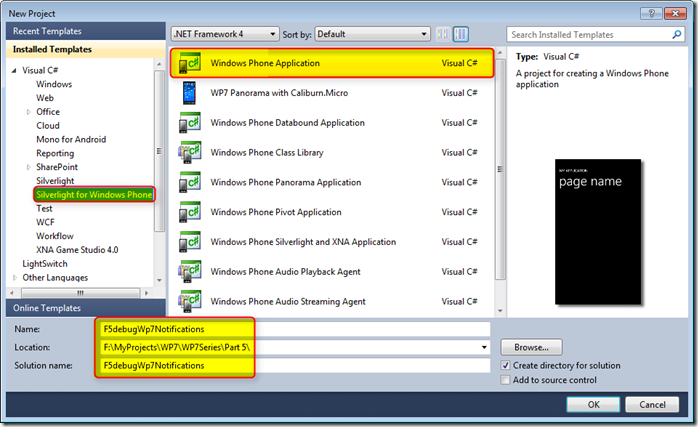
Task: Collapse the Visual C# tree node
Action: coord(14,70)
